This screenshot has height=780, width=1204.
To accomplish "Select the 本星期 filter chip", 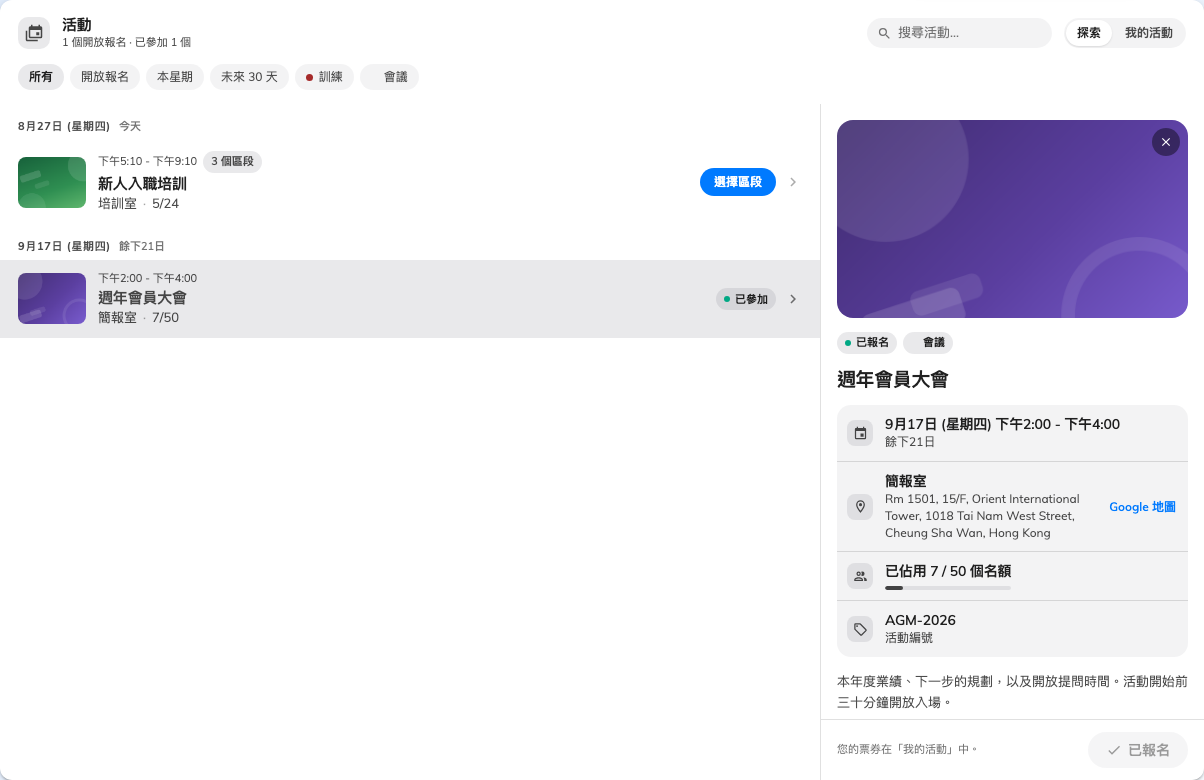I will click(x=175, y=77).
